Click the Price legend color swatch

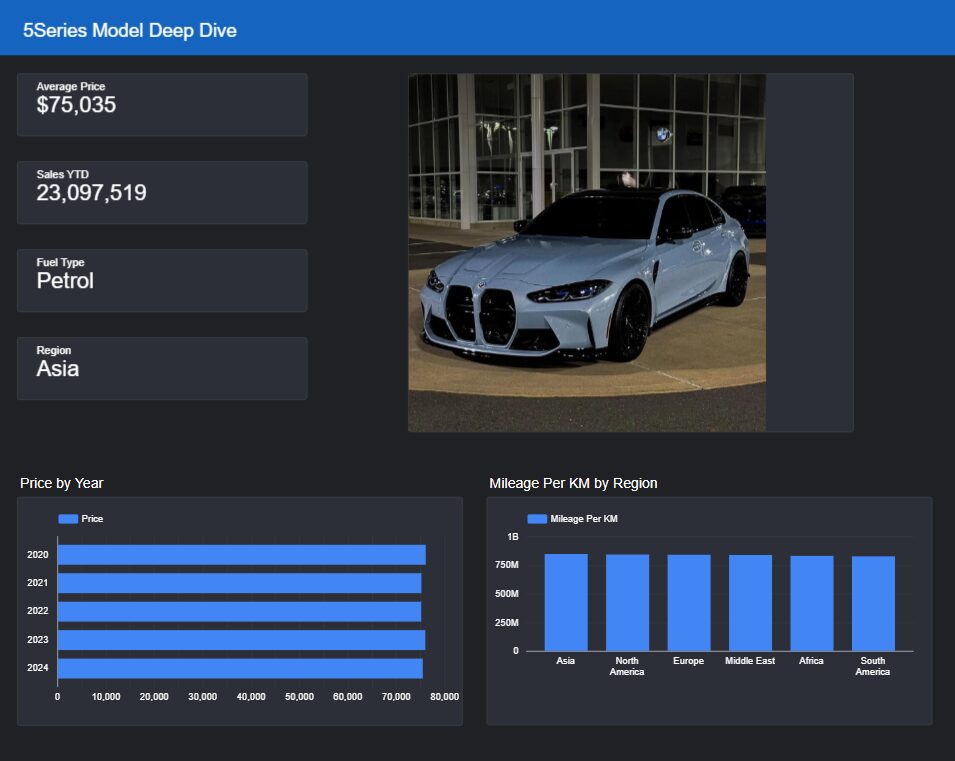pos(68,519)
